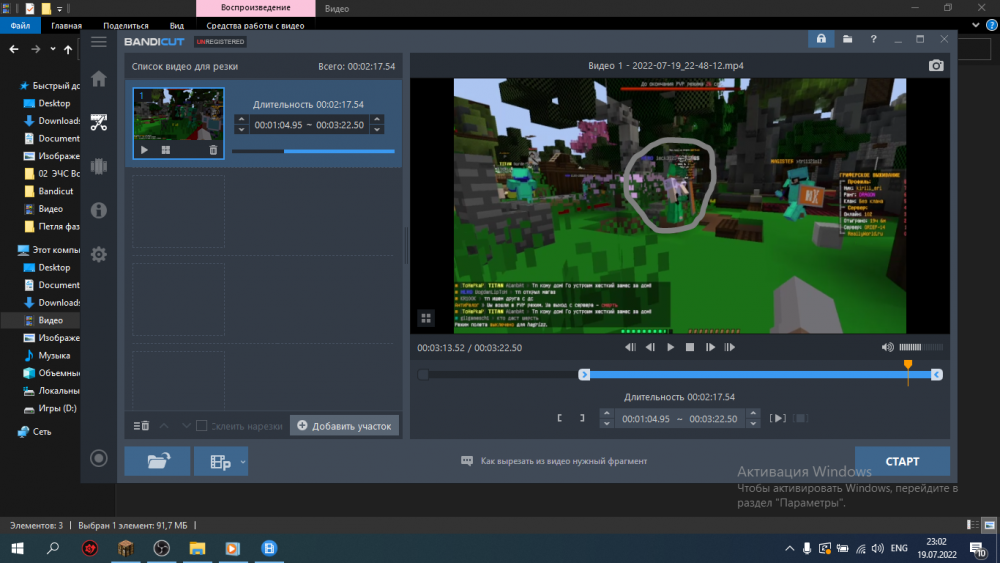The image size is (1000, 563).
Task: Decrease end time below timeline
Action: pyautogui.click(x=753, y=423)
